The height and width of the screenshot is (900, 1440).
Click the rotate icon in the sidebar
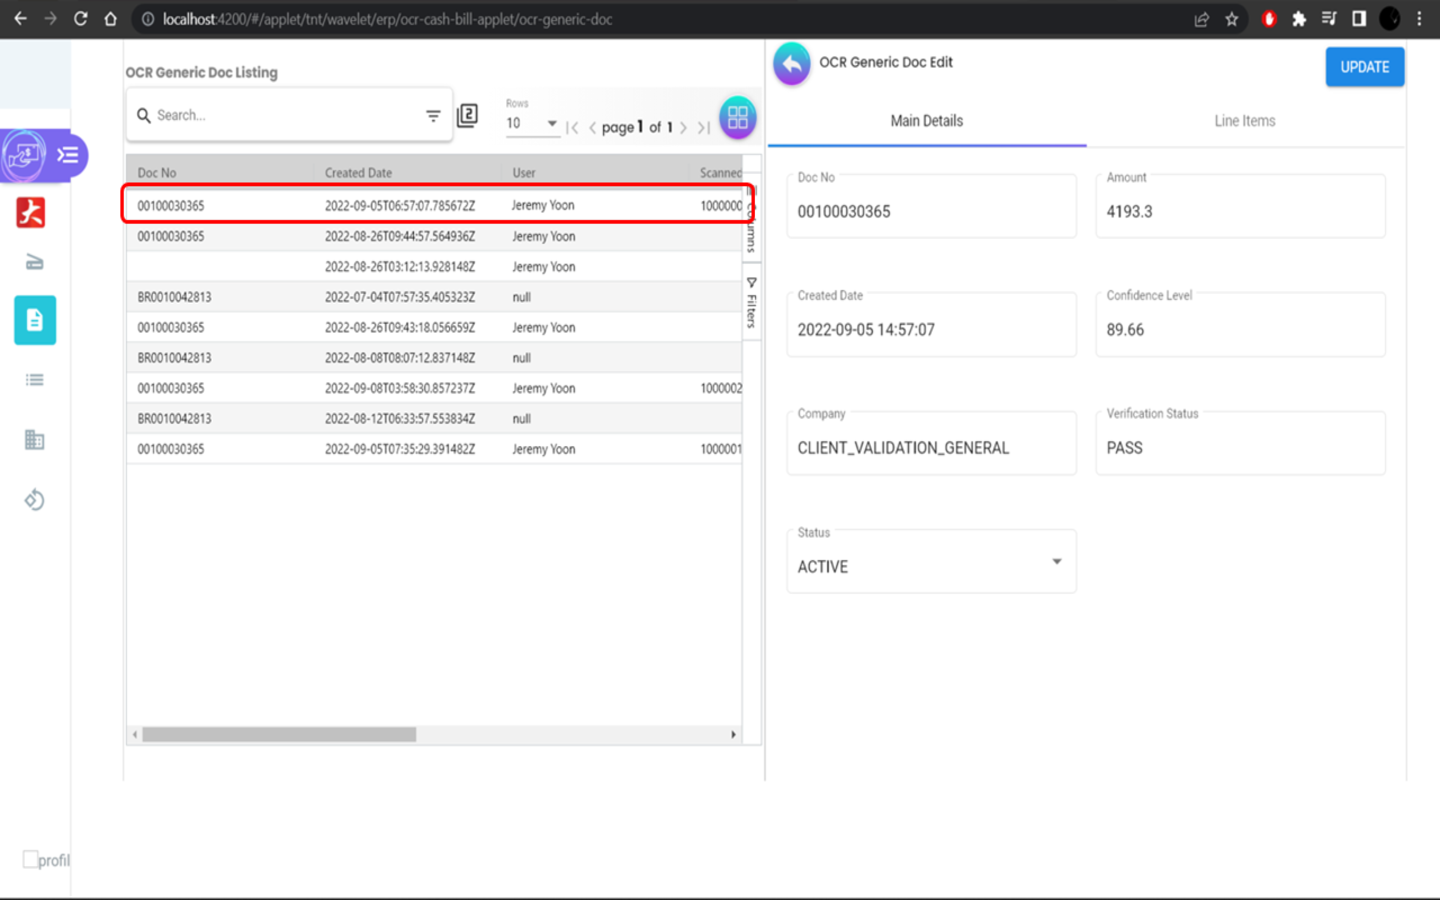35,500
